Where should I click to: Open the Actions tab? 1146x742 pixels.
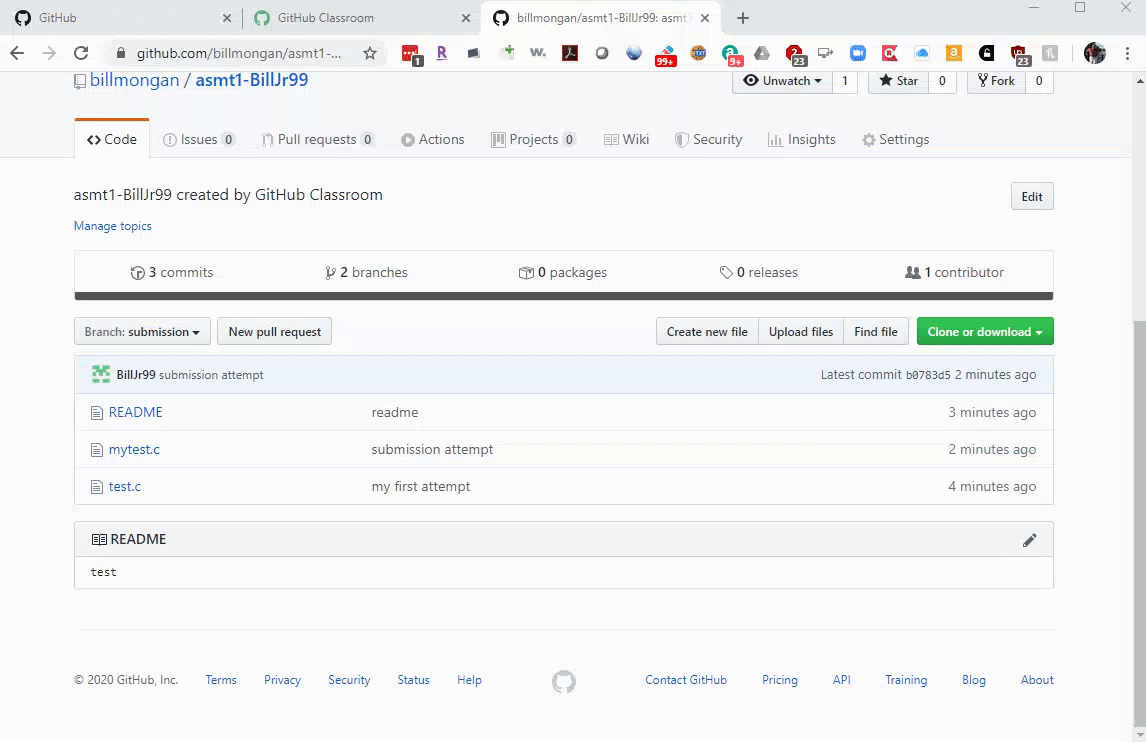tap(433, 140)
